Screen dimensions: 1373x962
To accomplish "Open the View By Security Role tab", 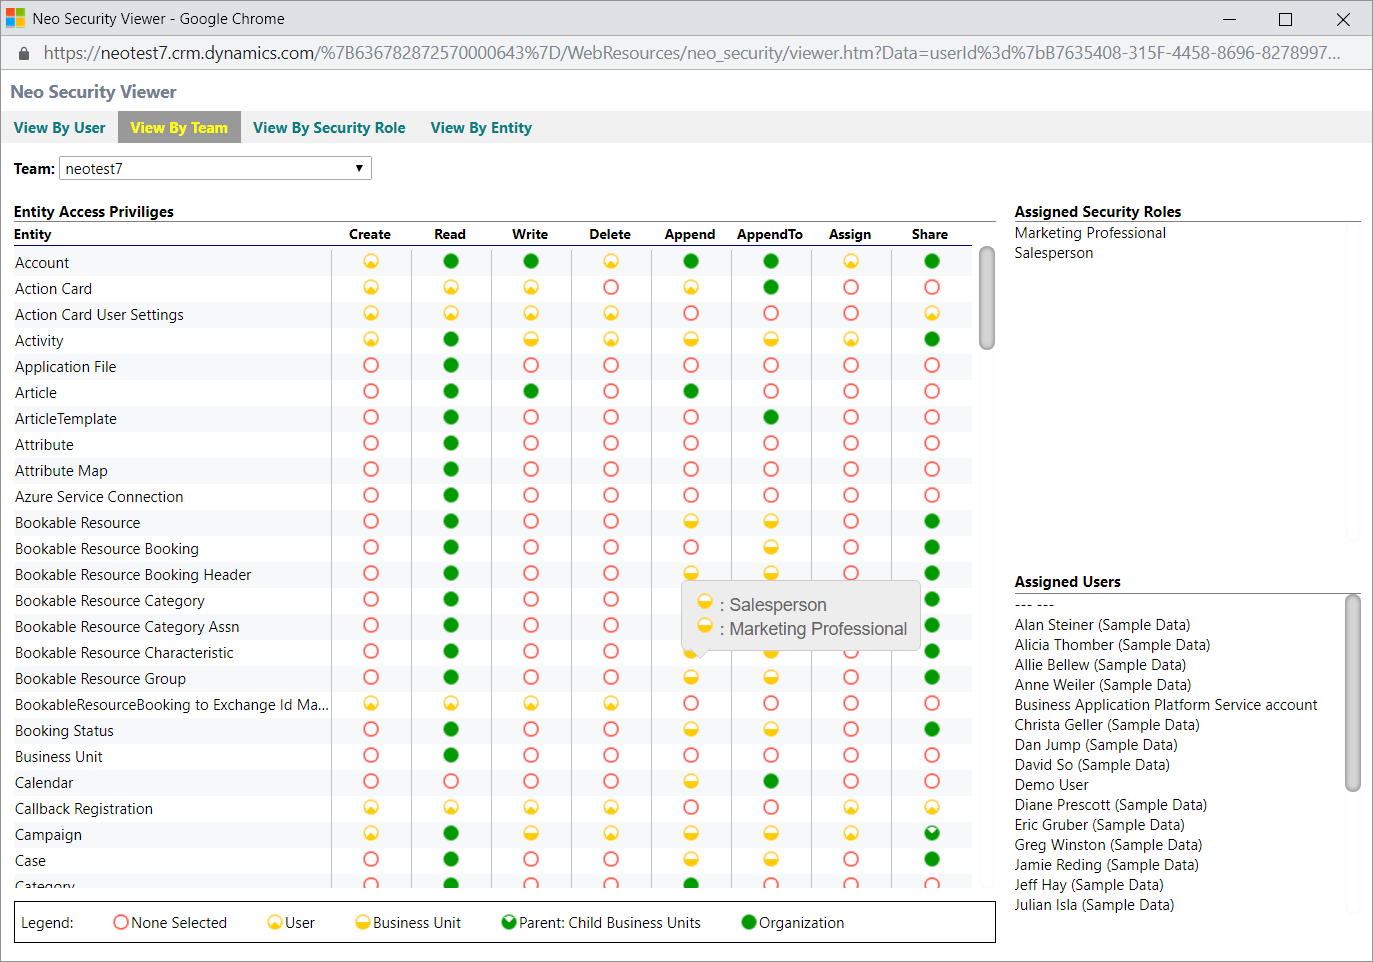I will tap(329, 127).
